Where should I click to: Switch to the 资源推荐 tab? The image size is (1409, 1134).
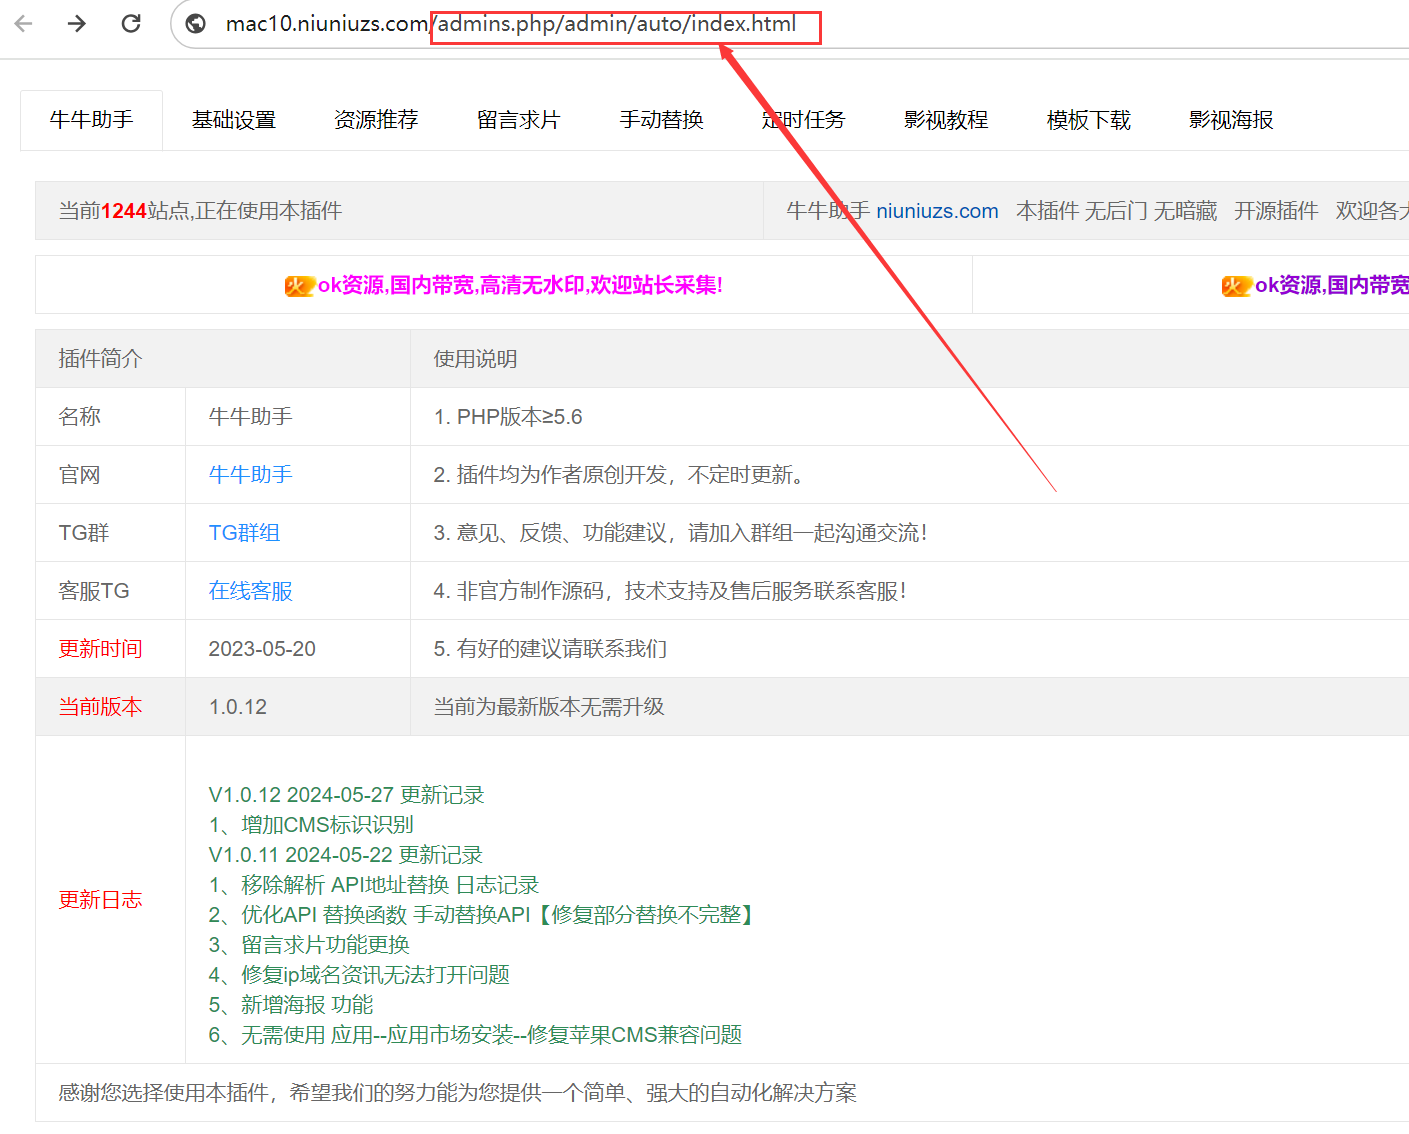tap(376, 120)
